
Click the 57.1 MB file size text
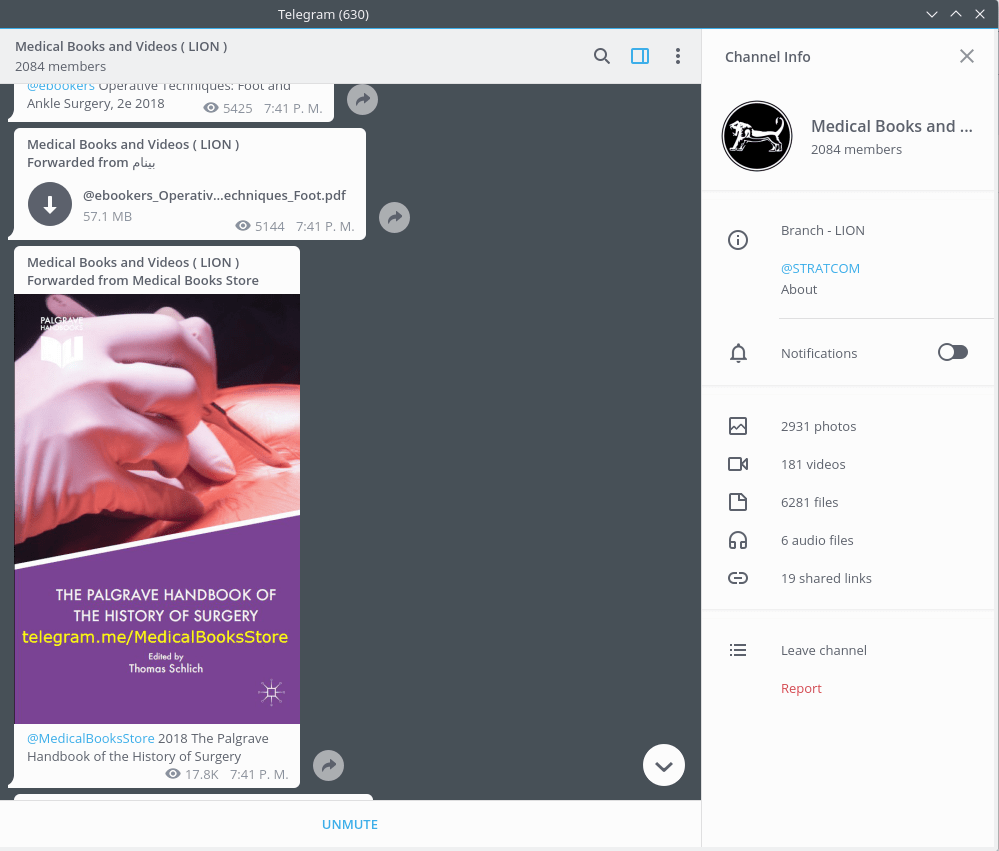107,217
